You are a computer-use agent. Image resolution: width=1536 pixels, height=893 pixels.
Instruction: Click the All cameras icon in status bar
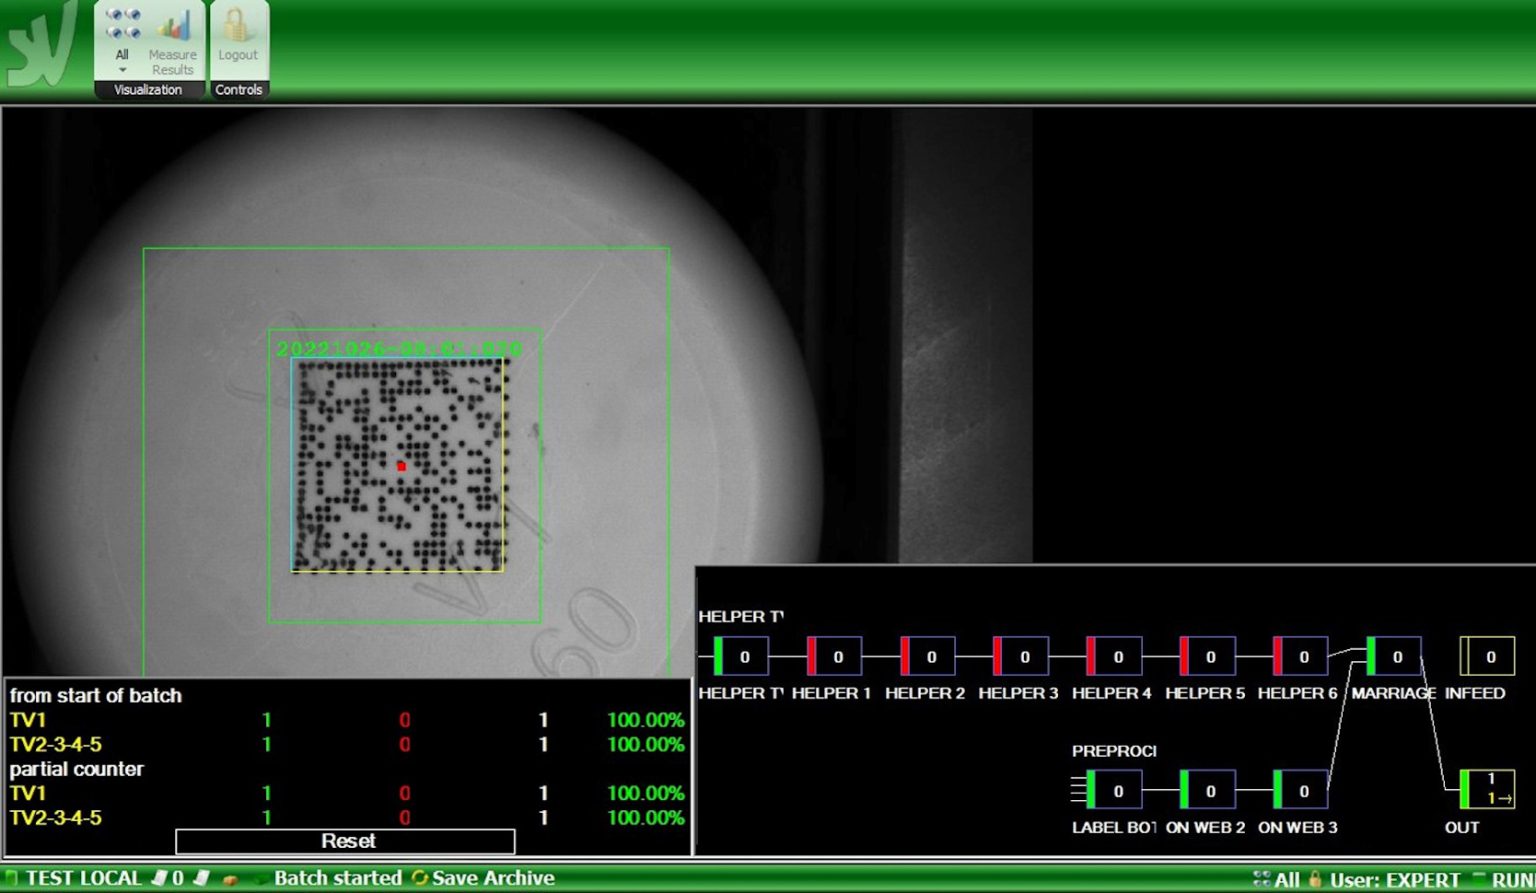(x=1262, y=879)
